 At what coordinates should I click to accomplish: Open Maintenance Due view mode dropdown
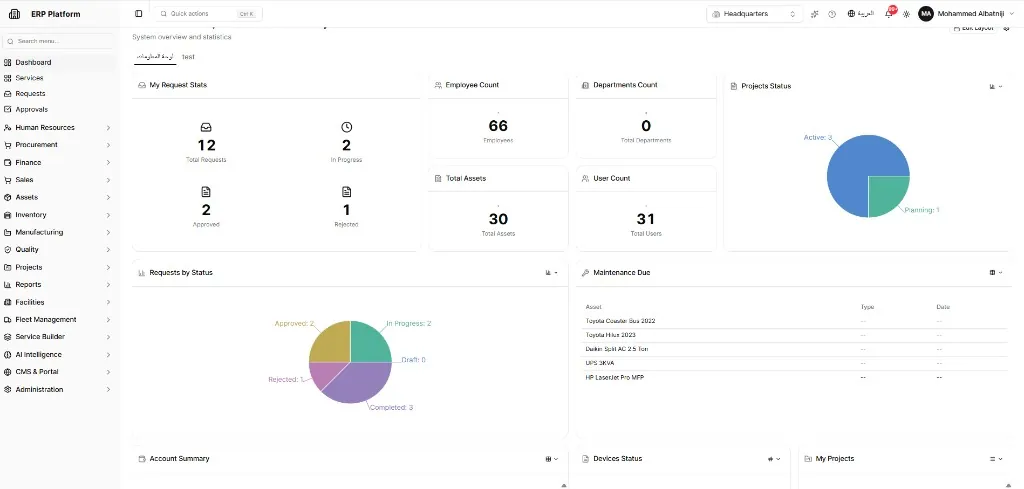click(x=996, y=273)
